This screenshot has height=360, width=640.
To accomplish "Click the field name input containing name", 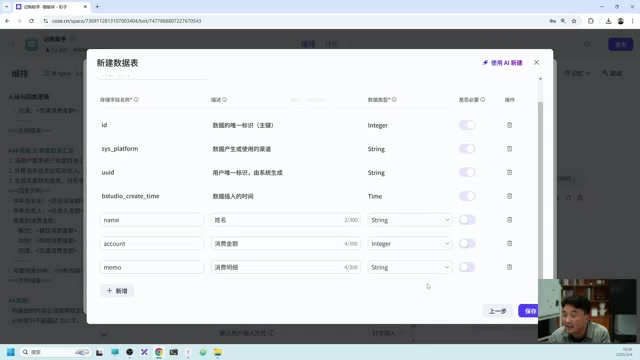I will [x=152, y=220].
